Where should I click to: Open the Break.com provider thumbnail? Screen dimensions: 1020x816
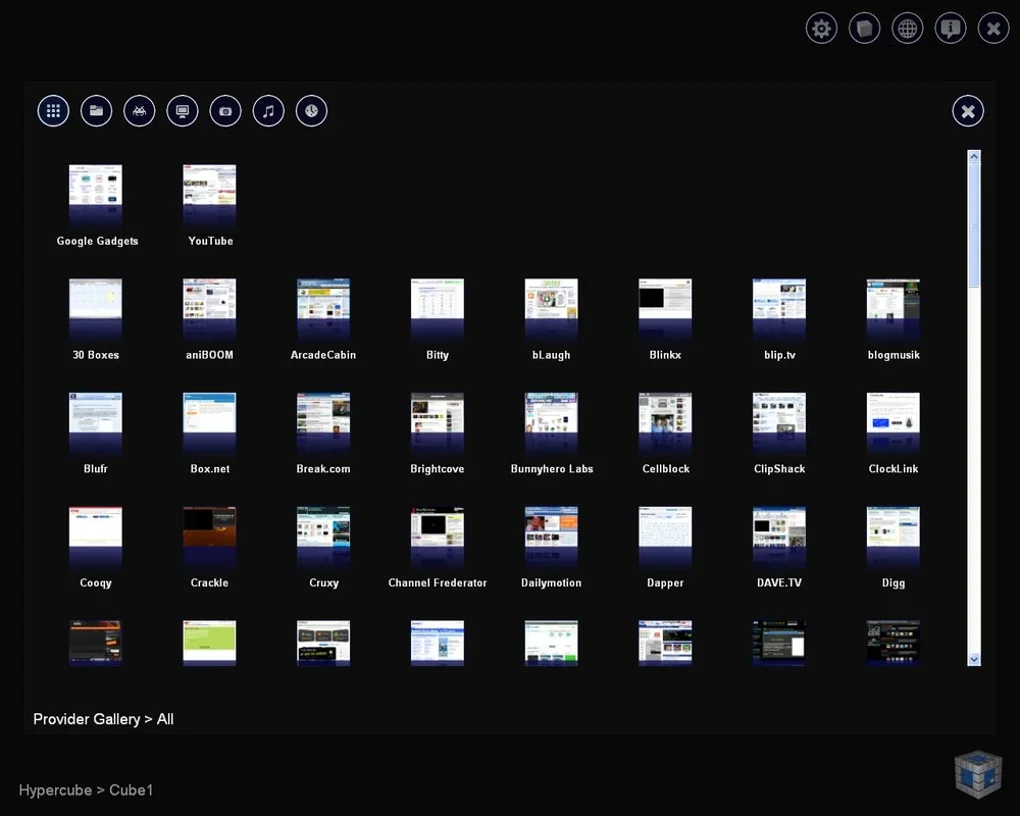[323, 422]
